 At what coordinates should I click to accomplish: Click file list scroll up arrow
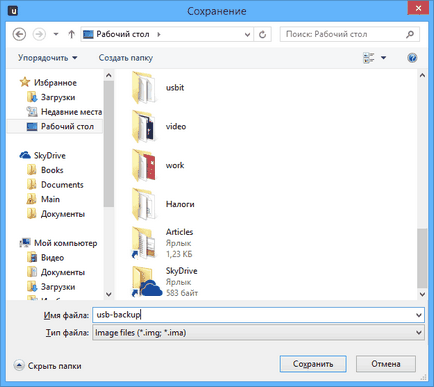coord(422,76)
